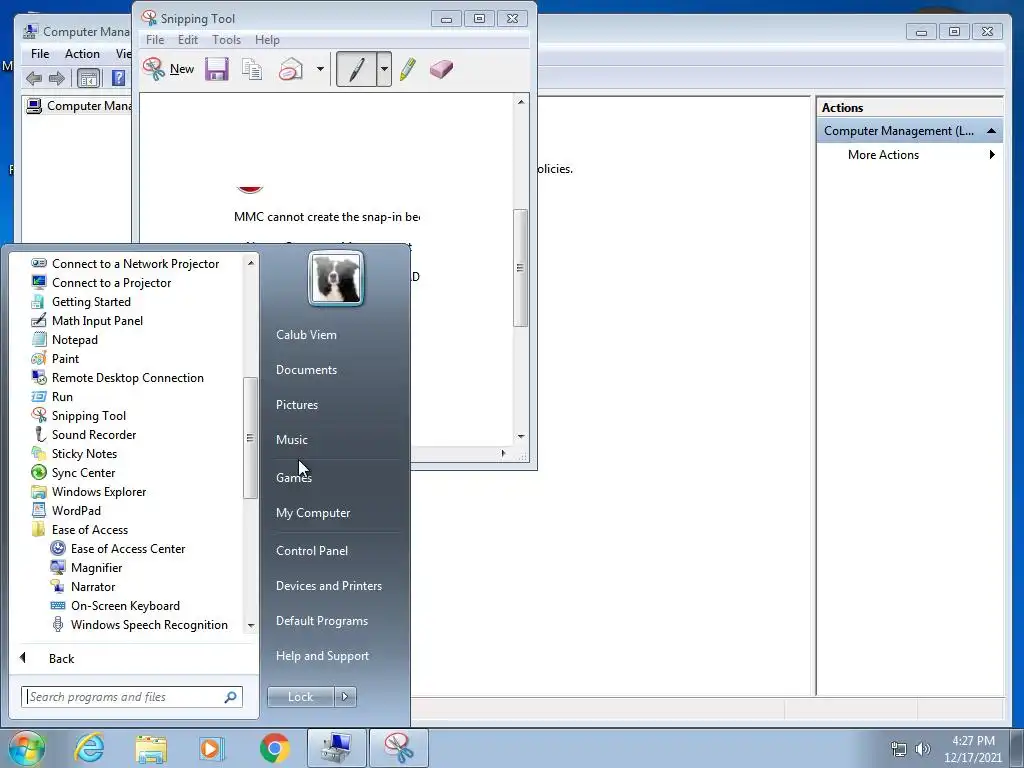Open Send Snip dropdown arrow
The image size is (1024, 768).
[320, 69]
